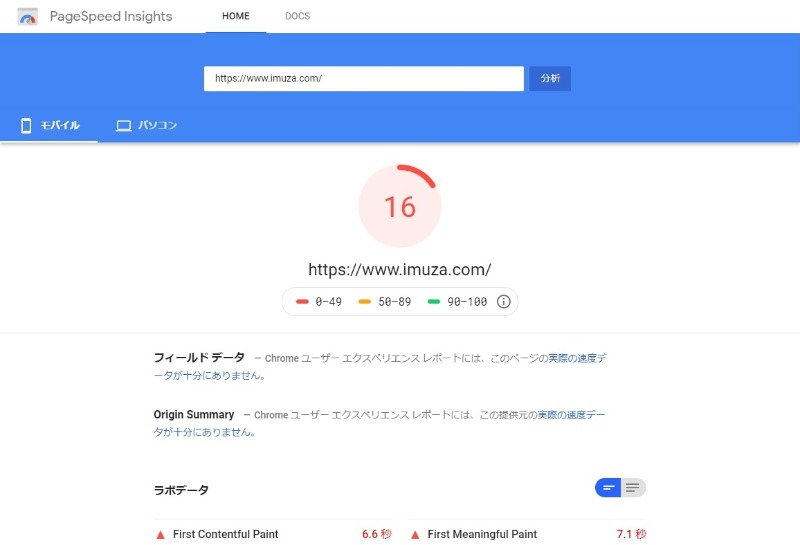Click the フィールド データ heading

tap(199, 358)
